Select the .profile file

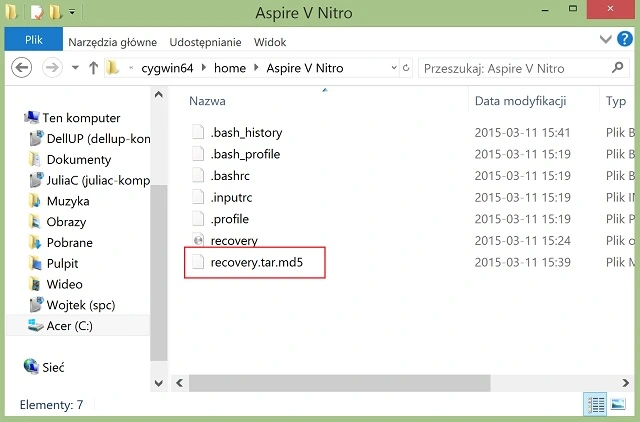(x=229, y=219)
